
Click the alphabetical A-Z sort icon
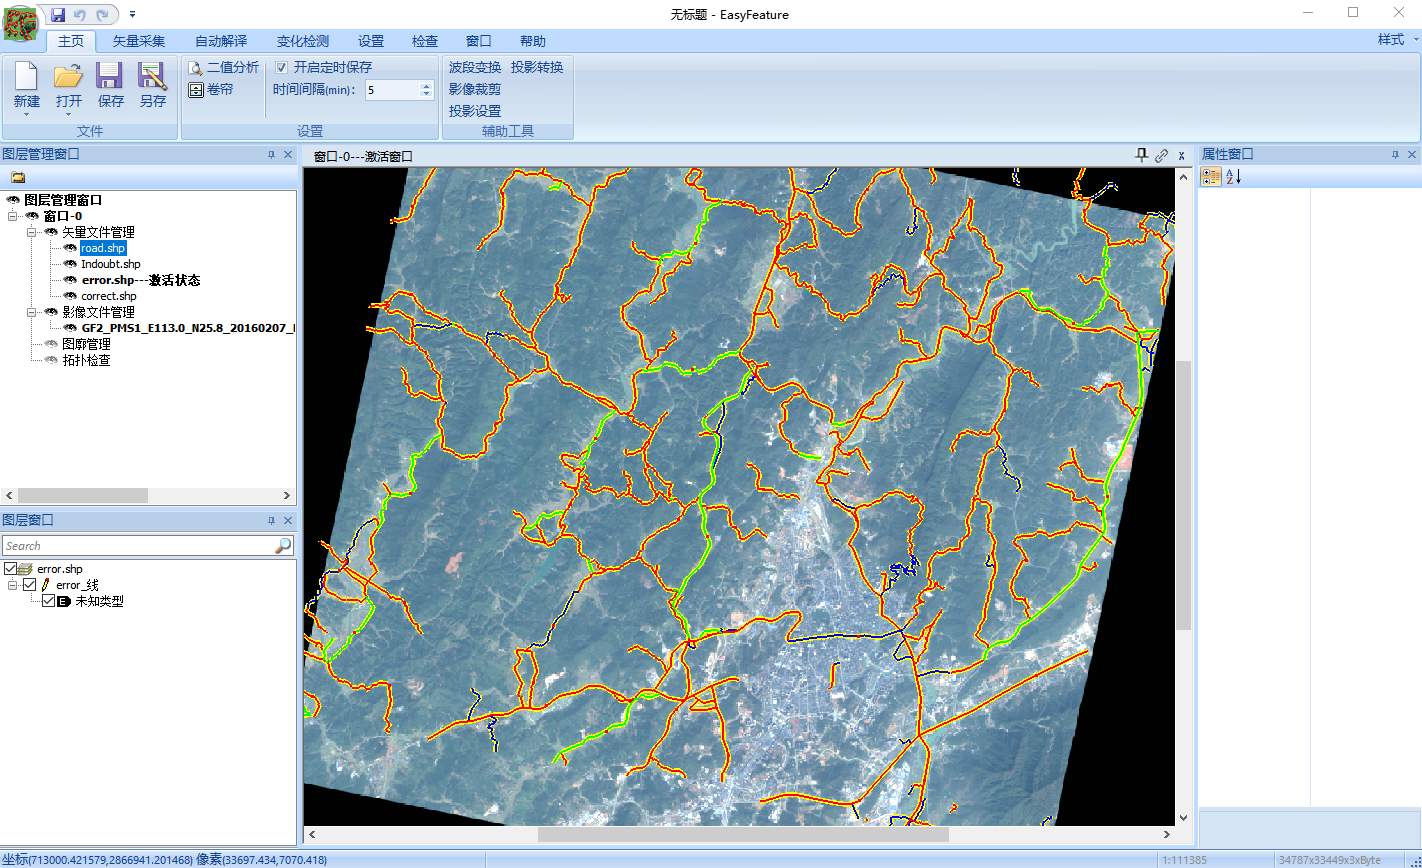pyautogui.click(x=1234, y=177)
